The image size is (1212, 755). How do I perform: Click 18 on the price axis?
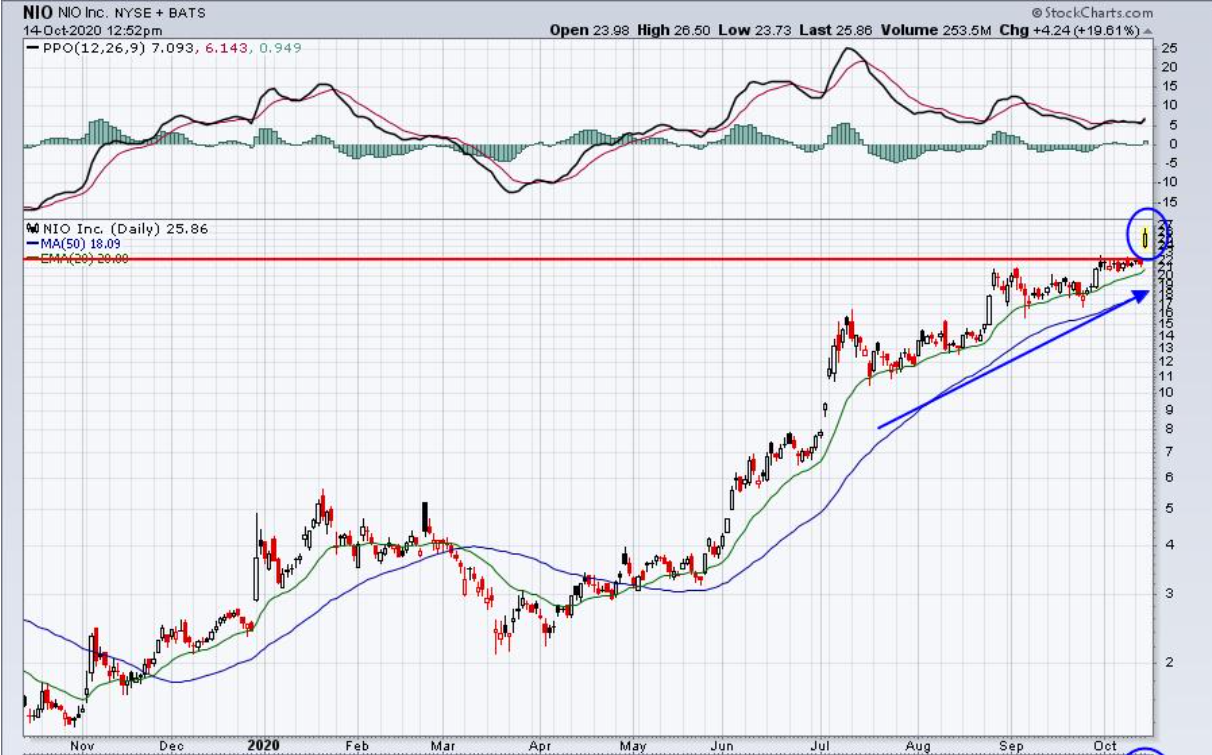[x=1167, y=293]
